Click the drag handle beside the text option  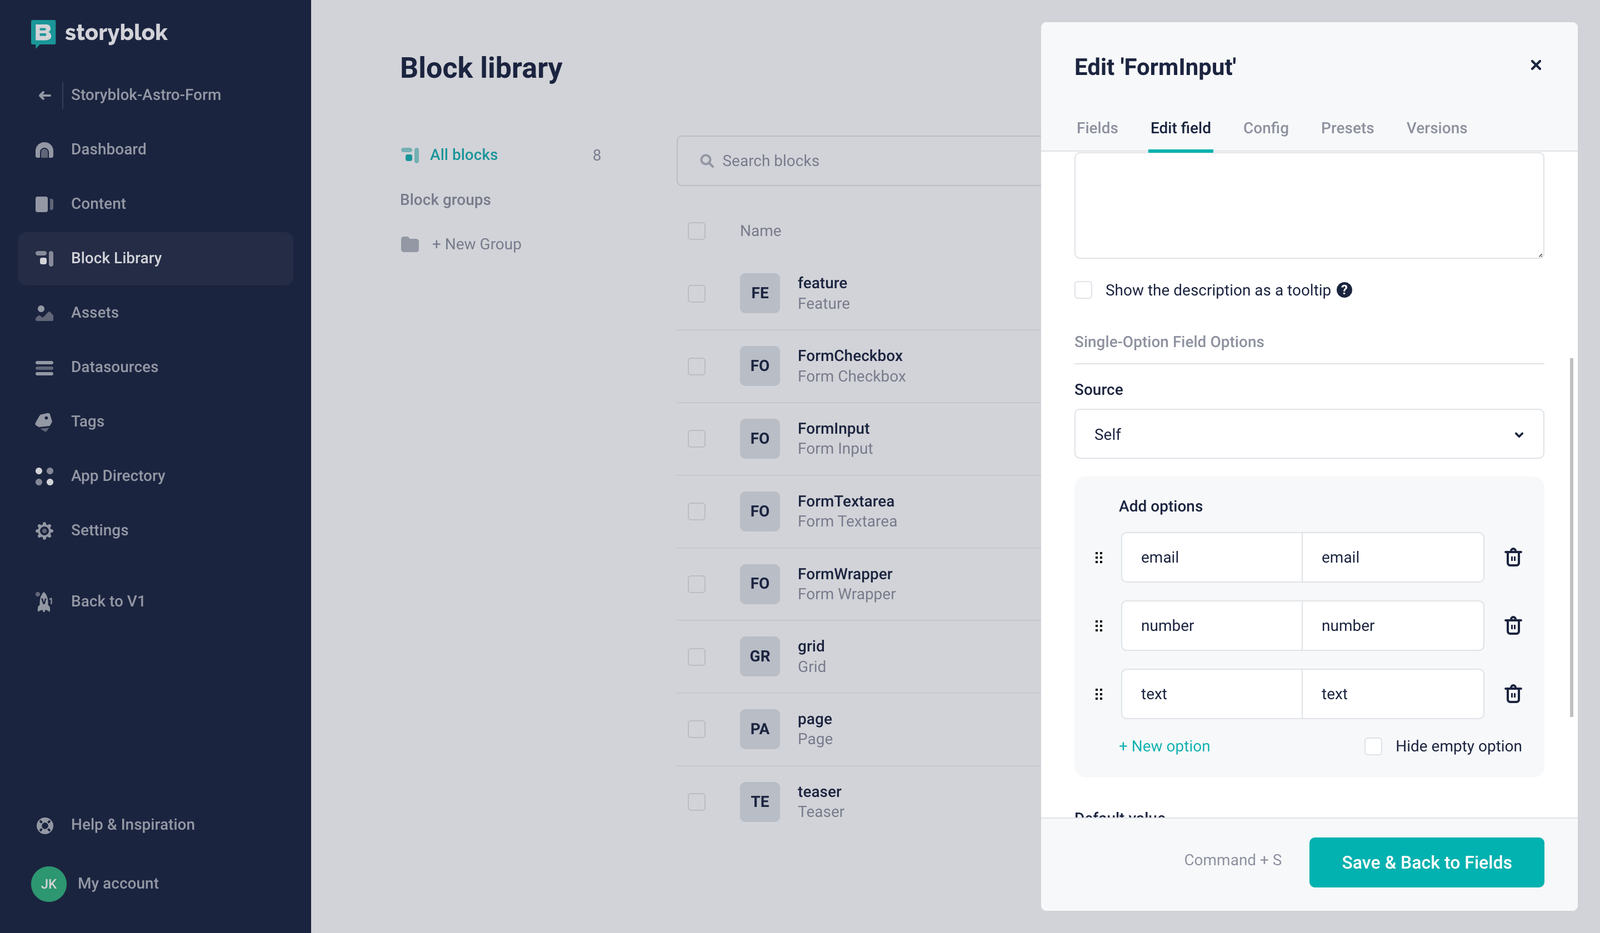[x=1098, y=694]
